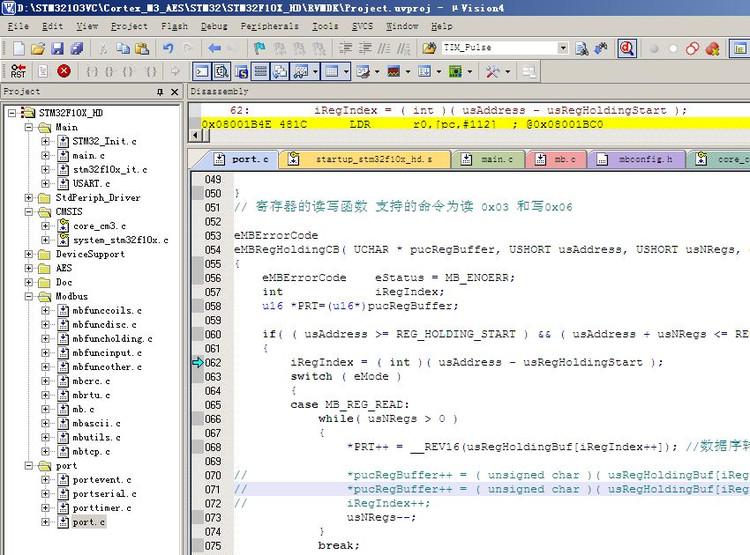
Task: Open the TIM_Pulse combo box dropdown
Action: click(x=563, y=48)
